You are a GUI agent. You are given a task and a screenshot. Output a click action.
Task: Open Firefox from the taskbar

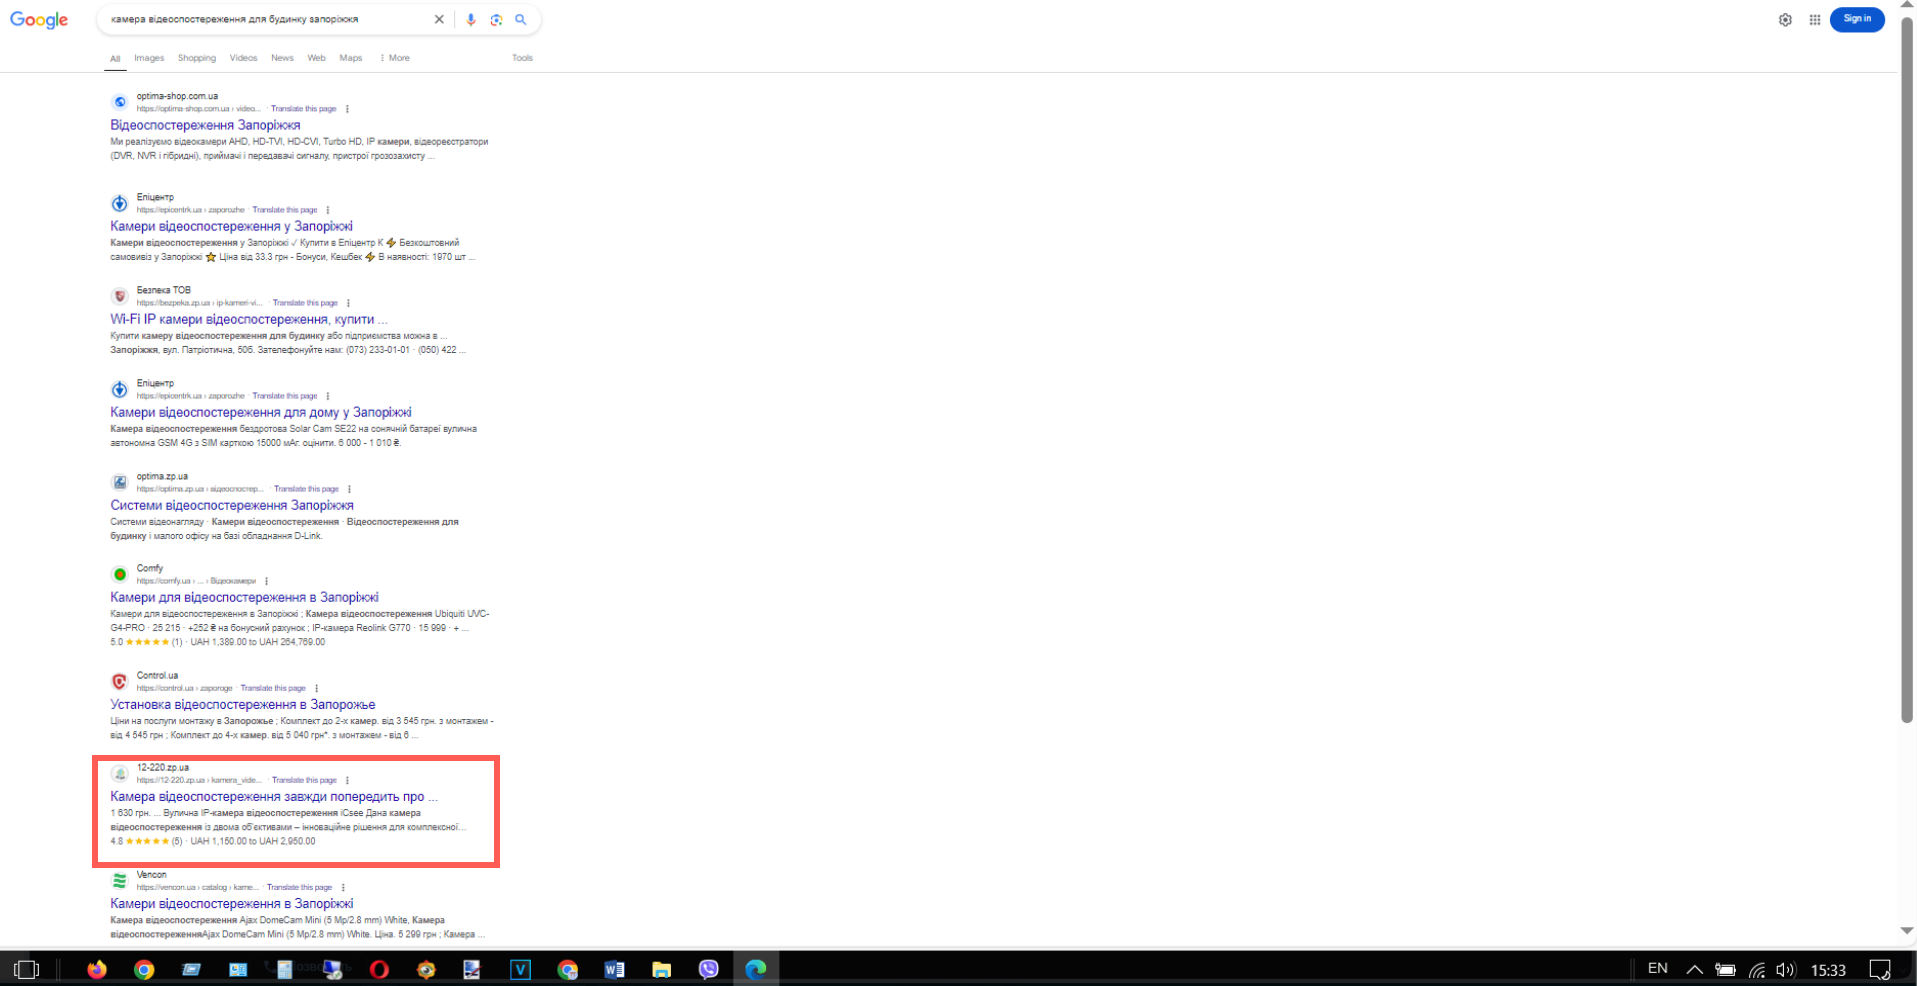pyautogui.click(x=97, y=969)
